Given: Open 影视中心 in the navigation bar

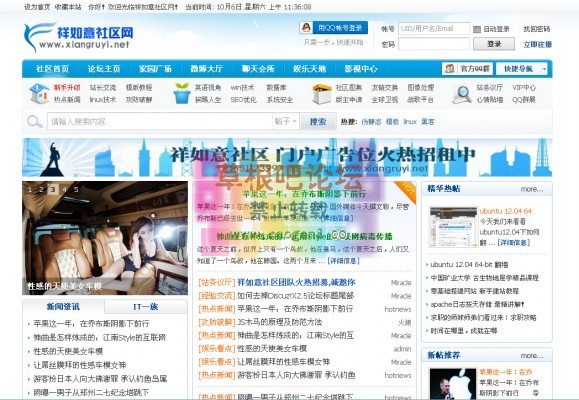Looking at the screenshot, I should click(x=361, y=69).
